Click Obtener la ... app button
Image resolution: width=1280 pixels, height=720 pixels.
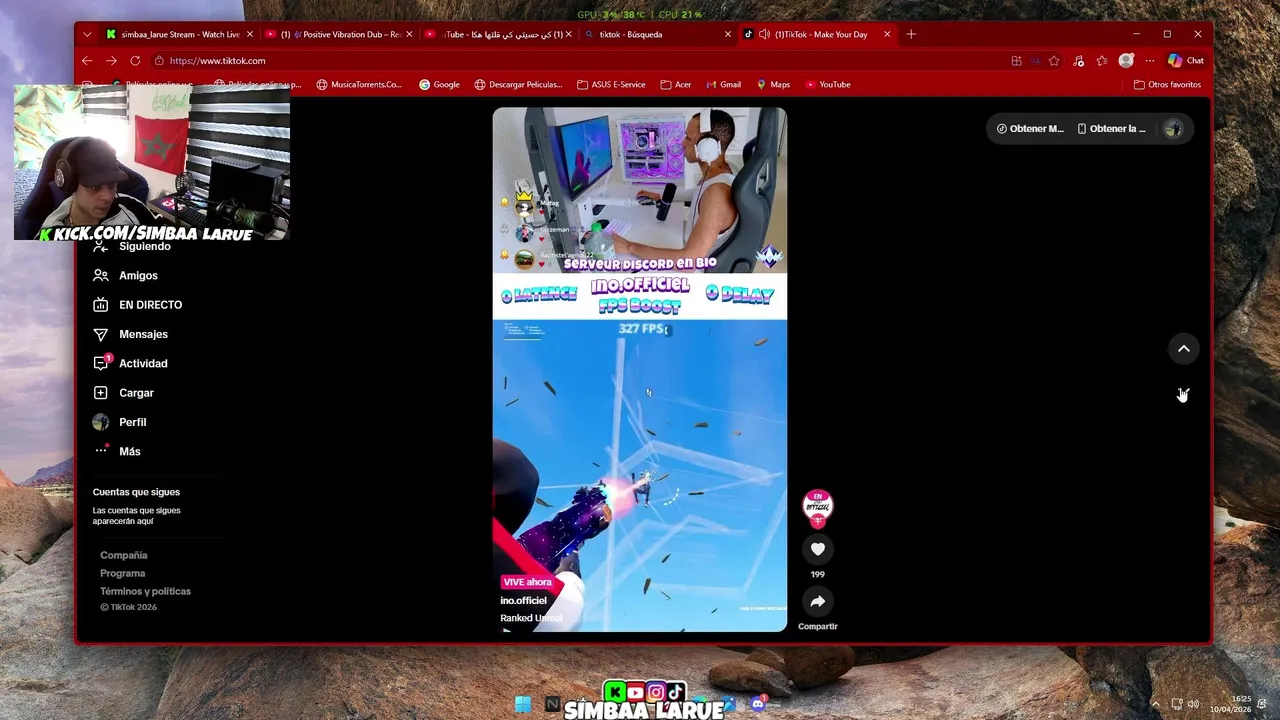tap(1111, 129)
